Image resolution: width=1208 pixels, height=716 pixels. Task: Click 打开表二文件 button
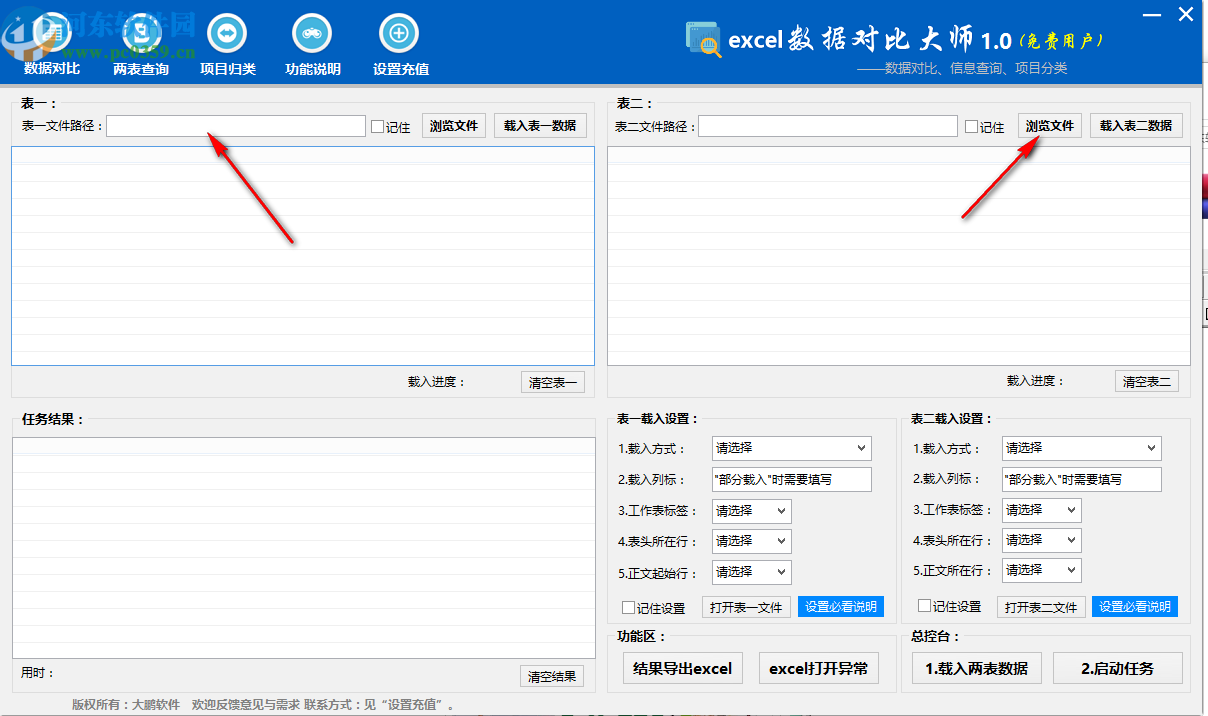[1041, 607]
